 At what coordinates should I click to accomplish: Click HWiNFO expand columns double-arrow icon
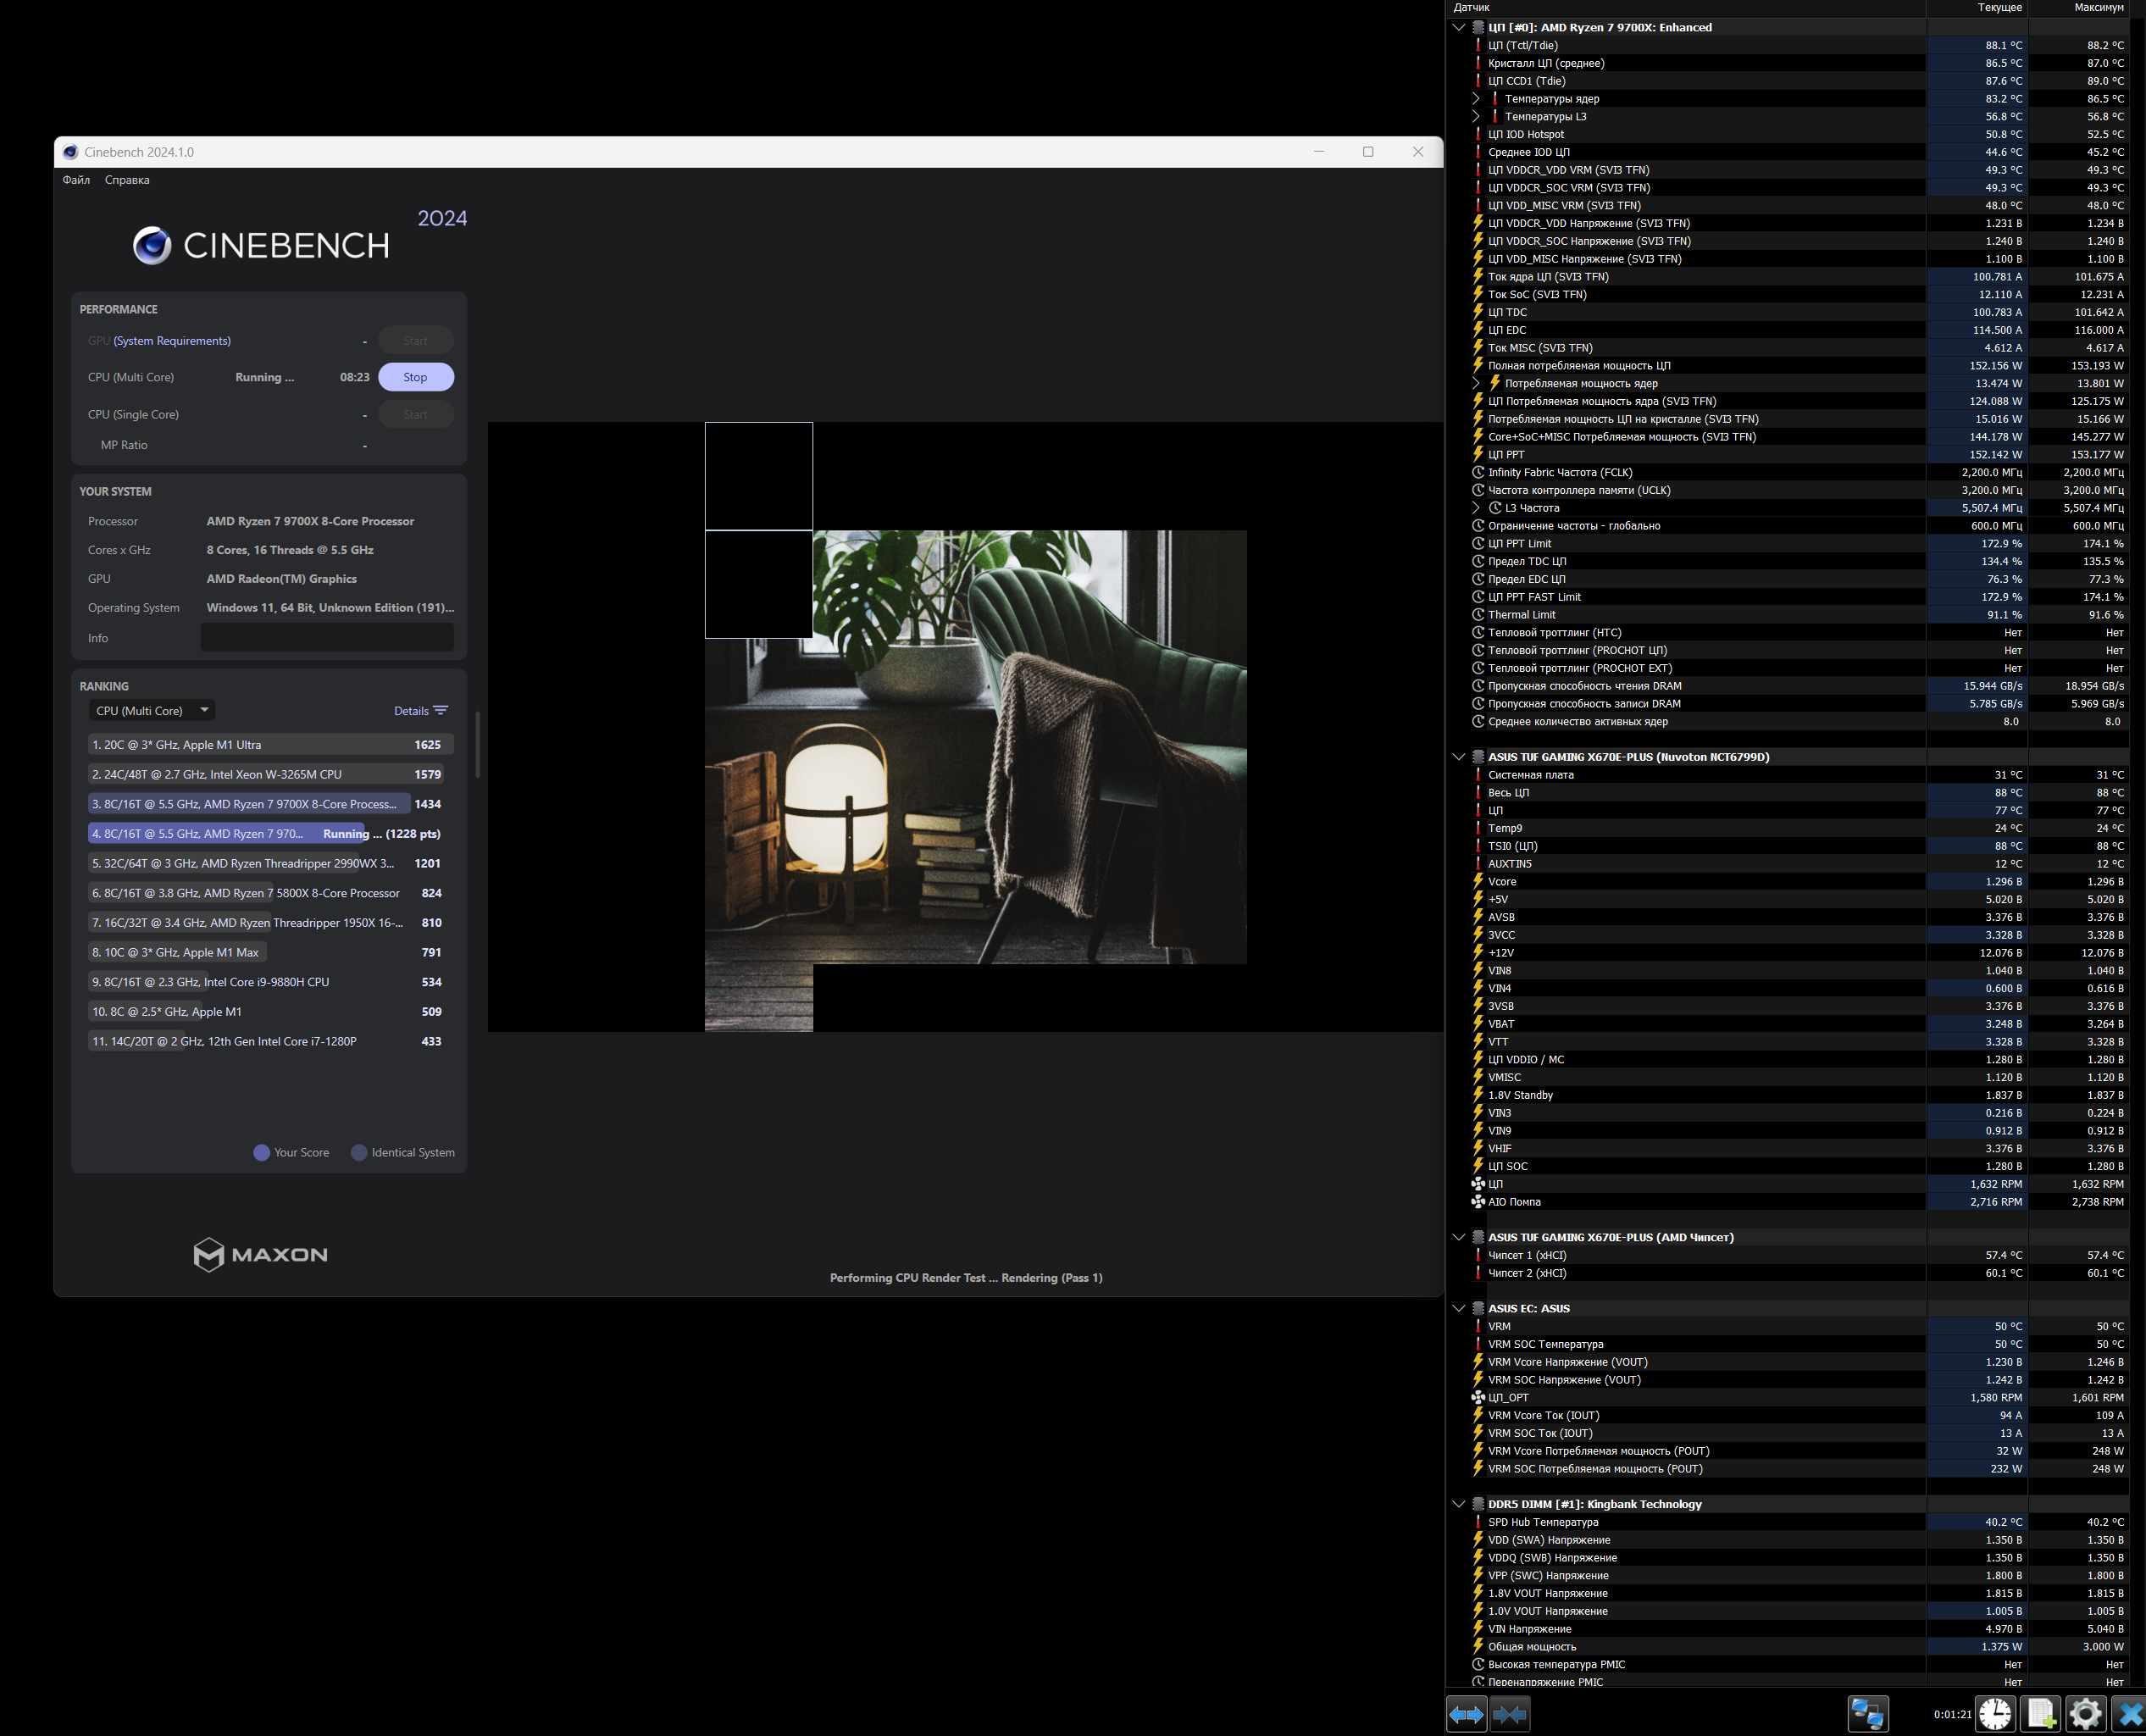click(1466, 1714)
